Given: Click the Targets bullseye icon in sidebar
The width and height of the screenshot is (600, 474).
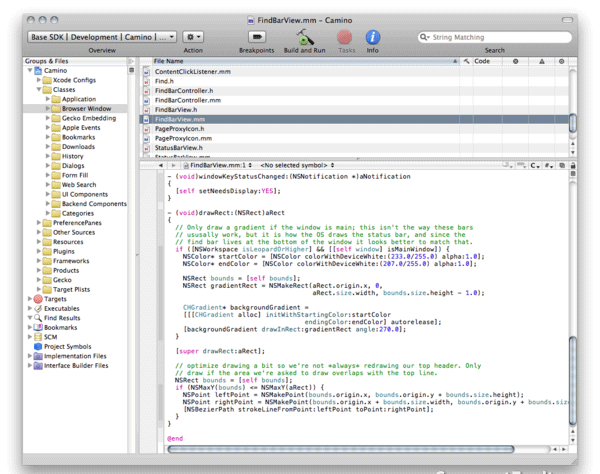Looking at the screenshot, I should [38, 299].
